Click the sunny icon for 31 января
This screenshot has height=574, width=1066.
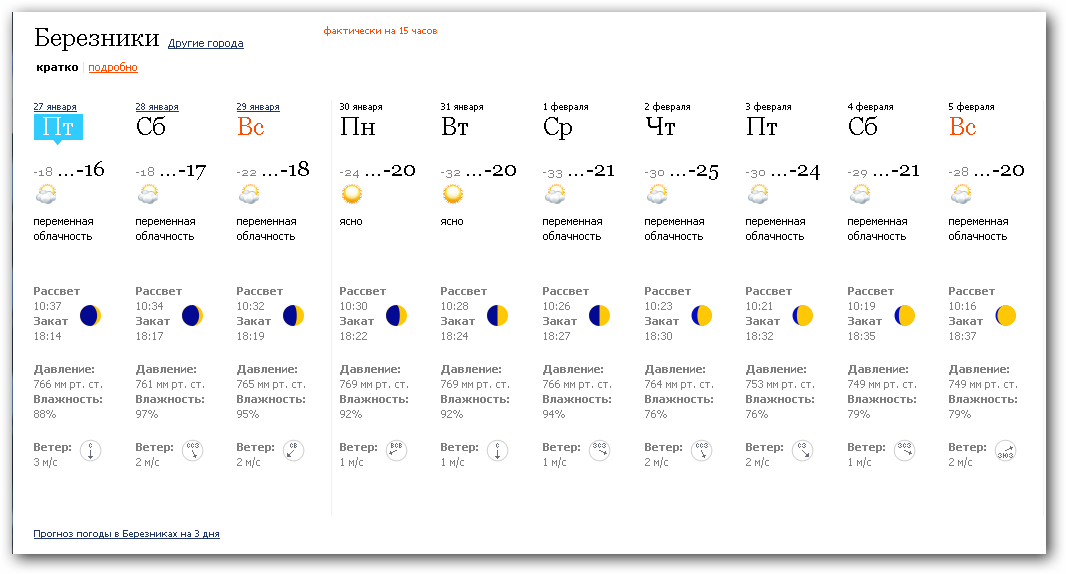[452, 194]
